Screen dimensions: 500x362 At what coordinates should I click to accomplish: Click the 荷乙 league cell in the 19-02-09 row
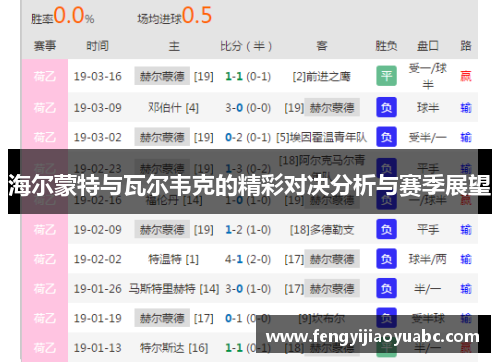pyautogui.click(x=45, y=229)
